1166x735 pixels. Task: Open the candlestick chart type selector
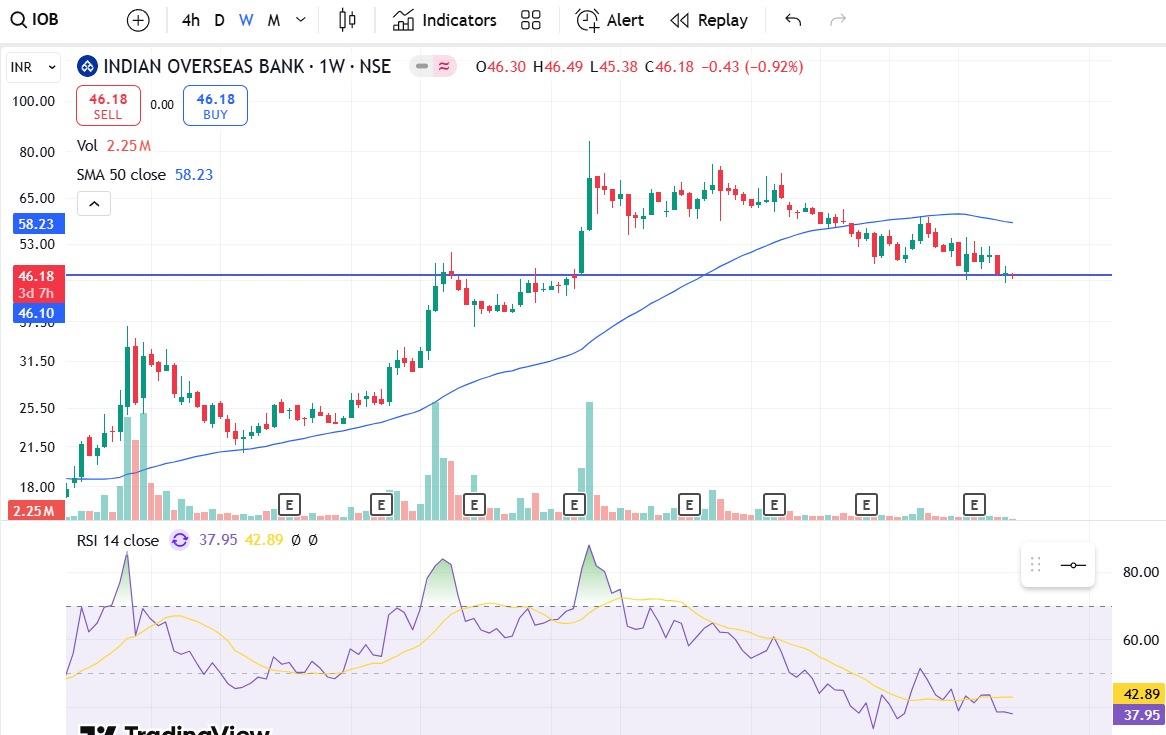(x=347, y=20)
